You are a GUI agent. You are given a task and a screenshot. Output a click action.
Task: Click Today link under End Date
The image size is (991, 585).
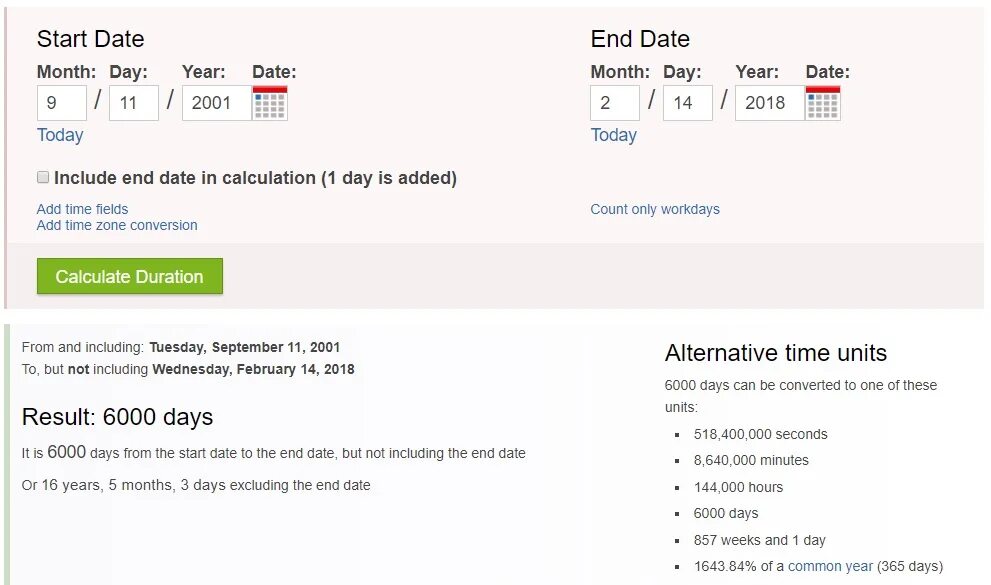tap(613, 135)
